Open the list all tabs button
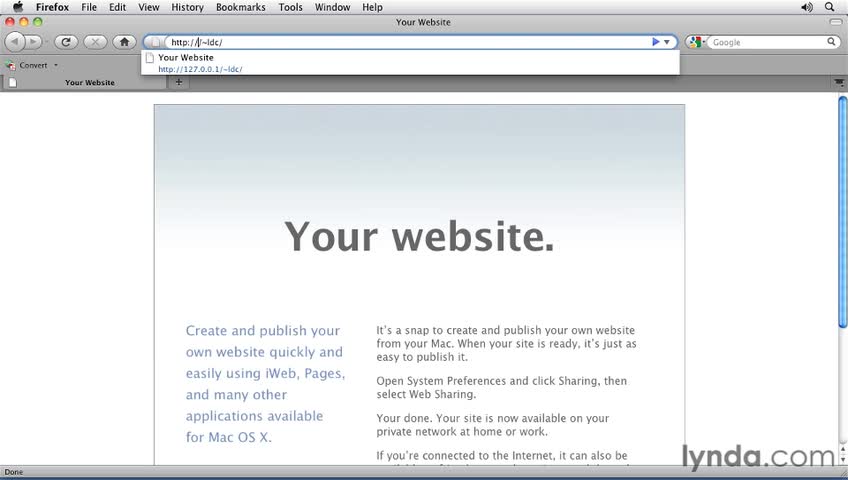Image resolution: width=848 pixels, height=480 pixels. click(839, 82)
